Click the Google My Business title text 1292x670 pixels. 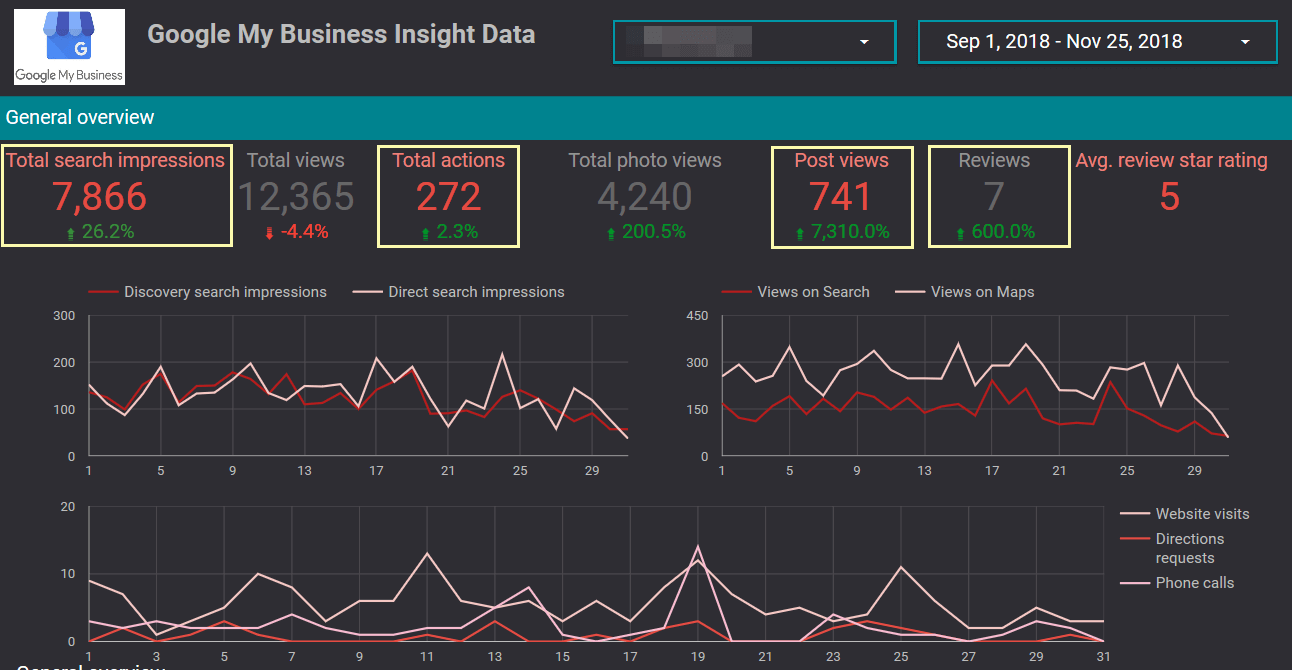point(341,33)
